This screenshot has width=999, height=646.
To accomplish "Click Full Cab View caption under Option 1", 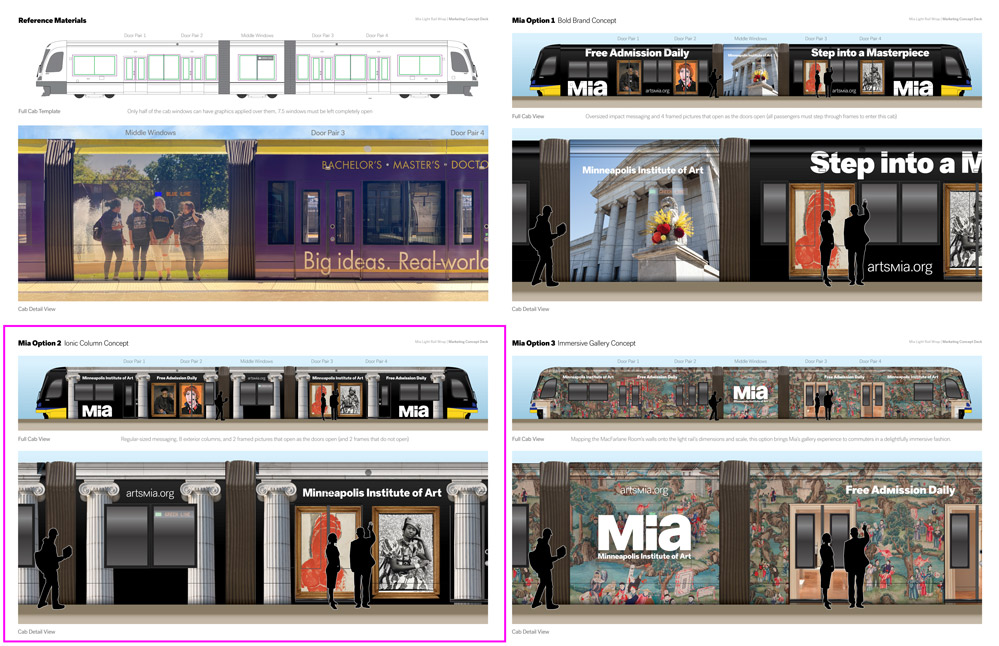I will pyautogui.click(x=528, y=117).
